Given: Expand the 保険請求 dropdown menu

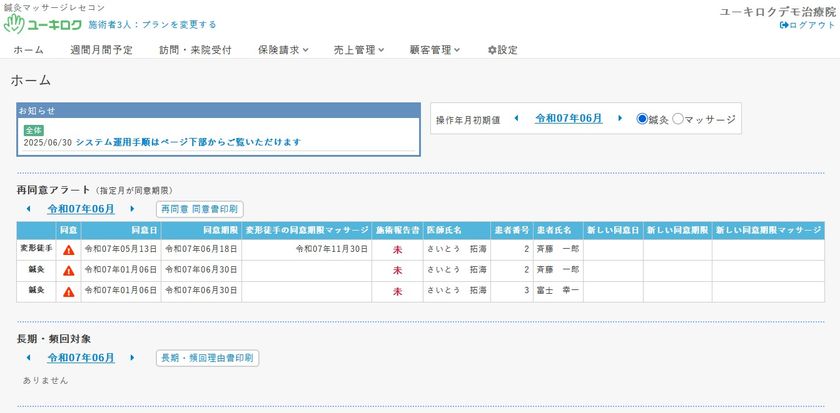Looking at the screenshot, I should pos(283,50).
